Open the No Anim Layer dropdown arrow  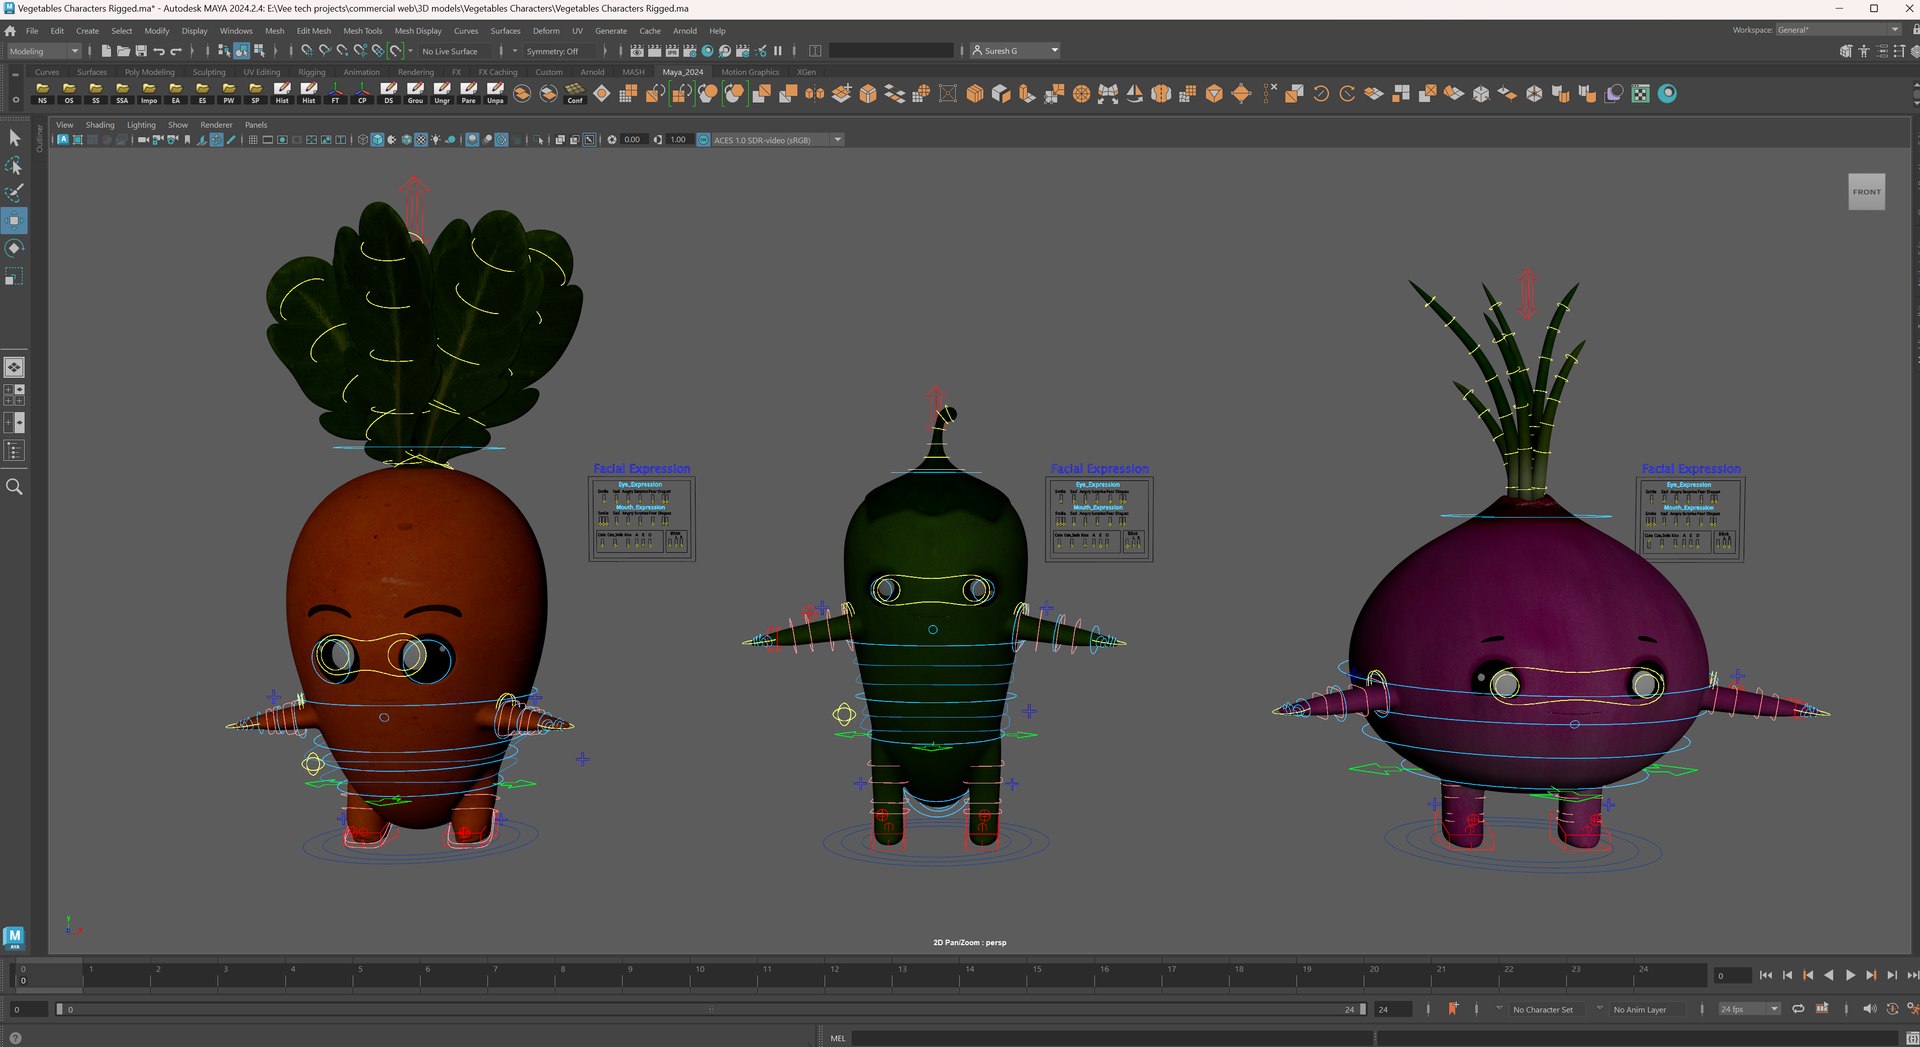[1599, 1008]
